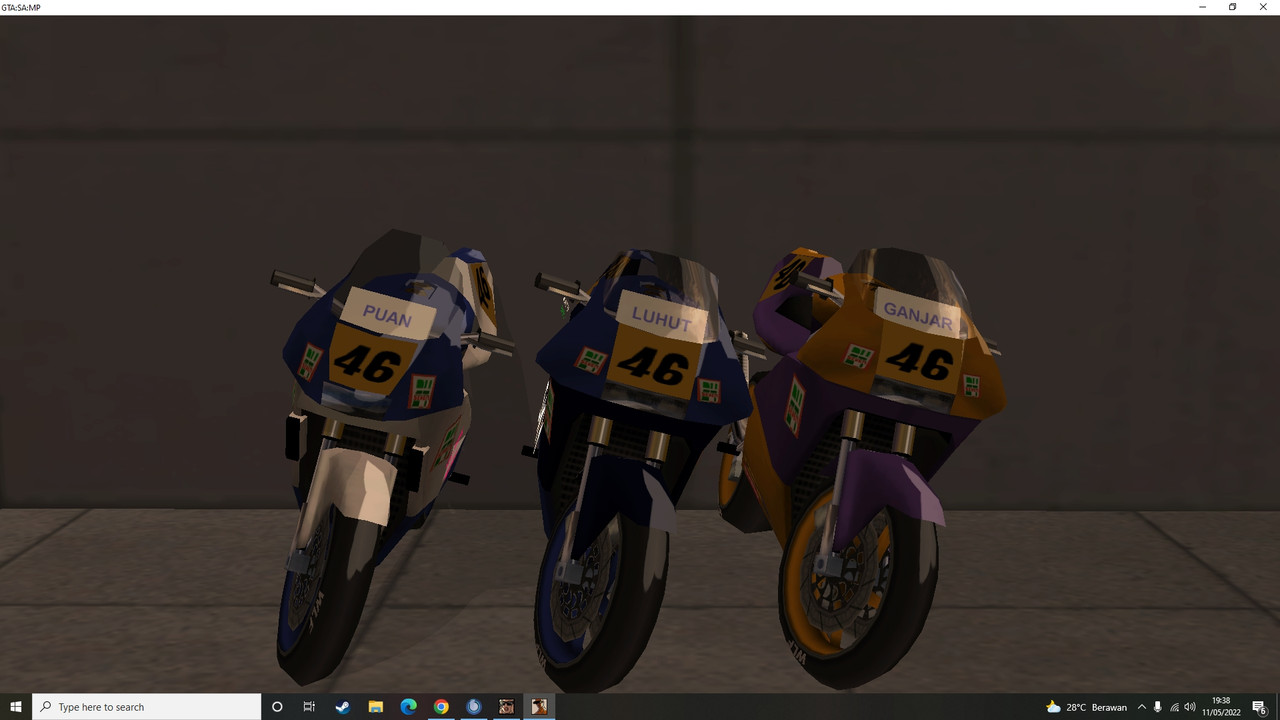Screen dimensions: 1280x720
Task: Minimize the GTA:SA:MP window
Action: click(x=1202, y=7)
